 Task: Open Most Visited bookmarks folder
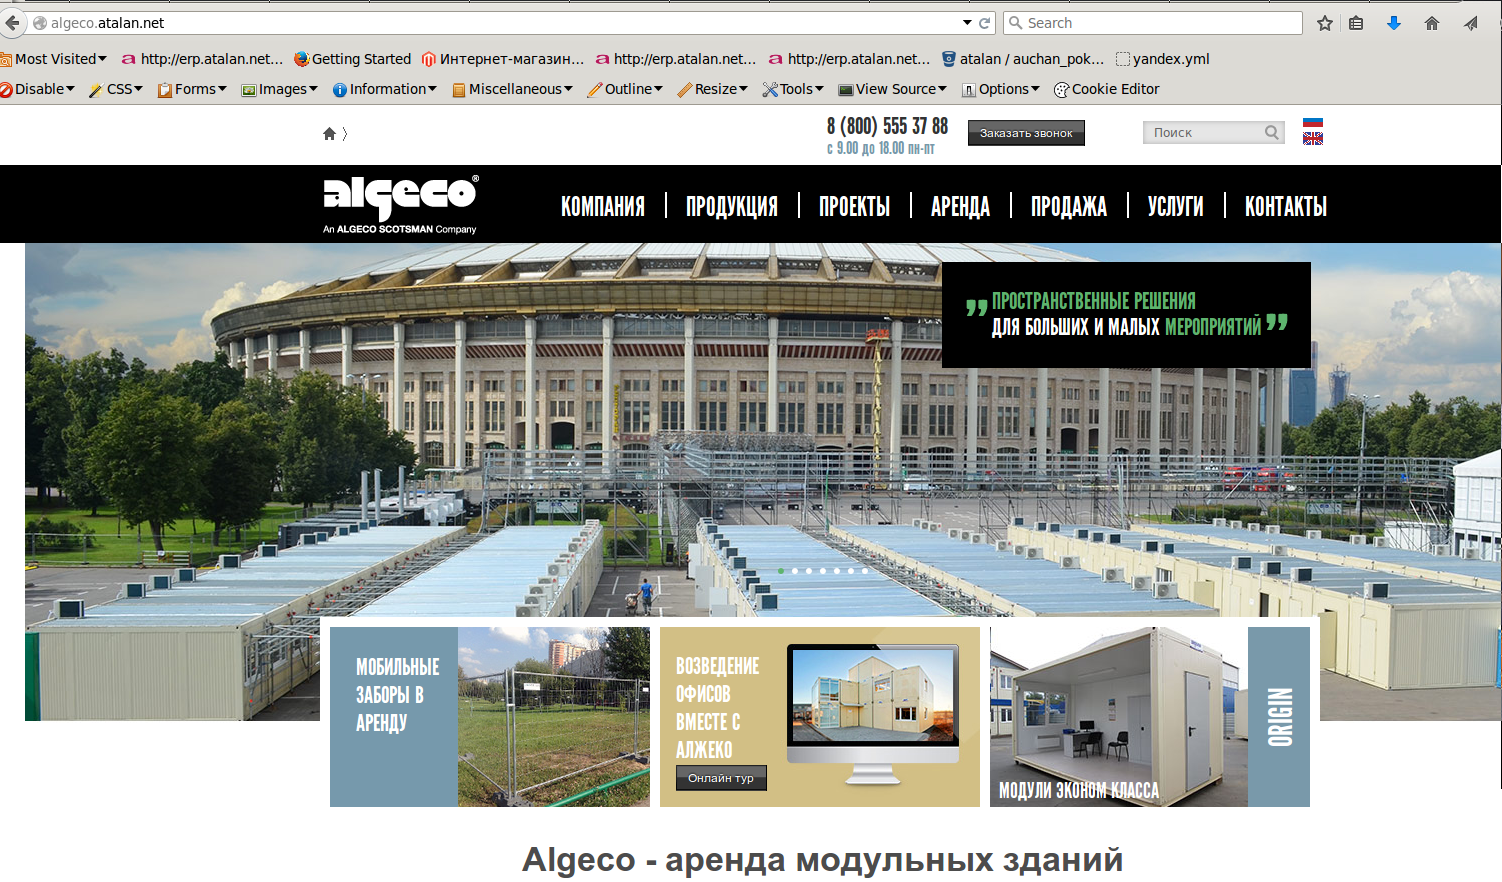click(54, 59)
